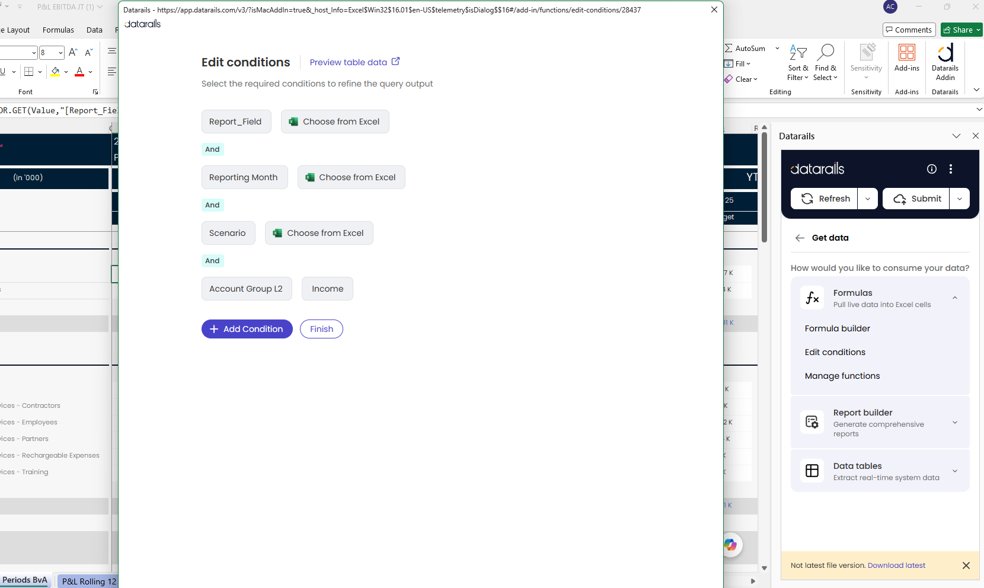Open Sort & Filter tool

[798, 62]
